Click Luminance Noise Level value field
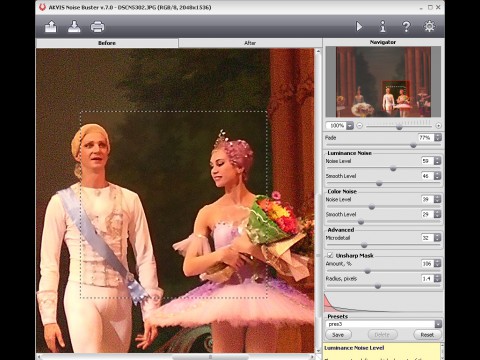Viewport: 480px width, 360px height. 427,161
